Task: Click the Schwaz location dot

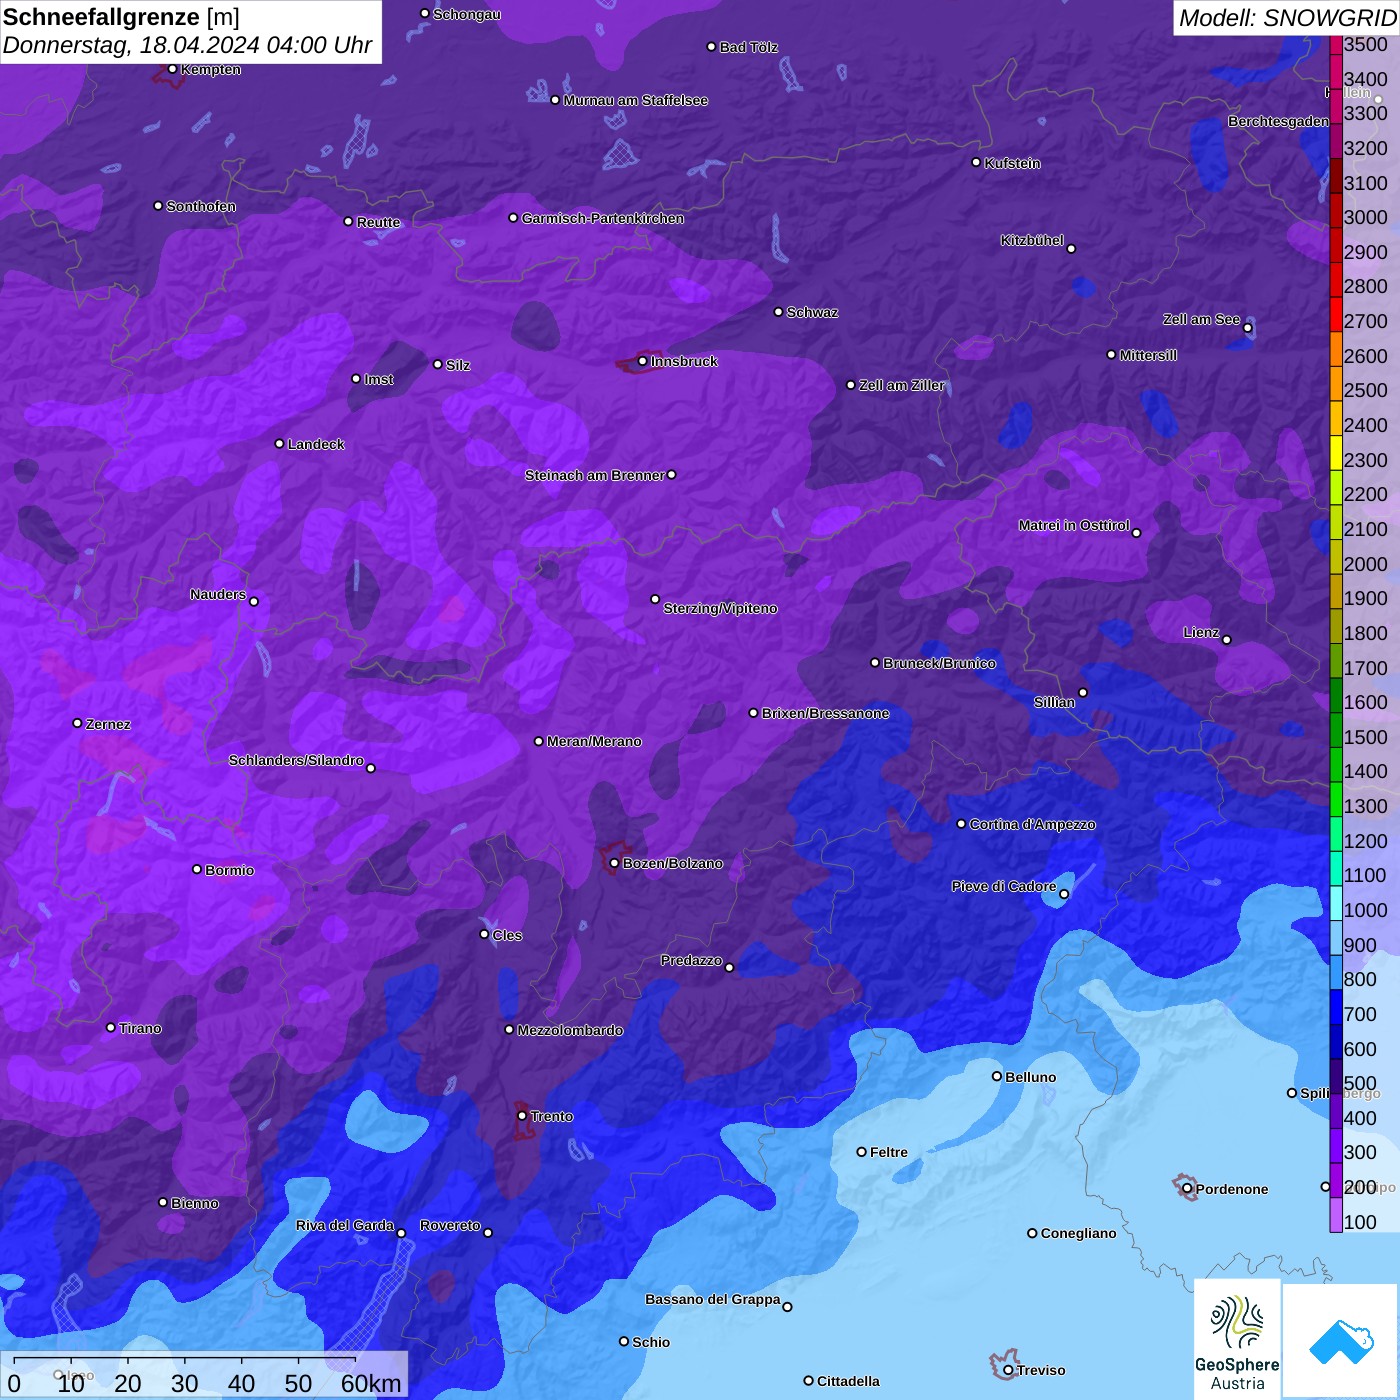Action: (778, 311)
